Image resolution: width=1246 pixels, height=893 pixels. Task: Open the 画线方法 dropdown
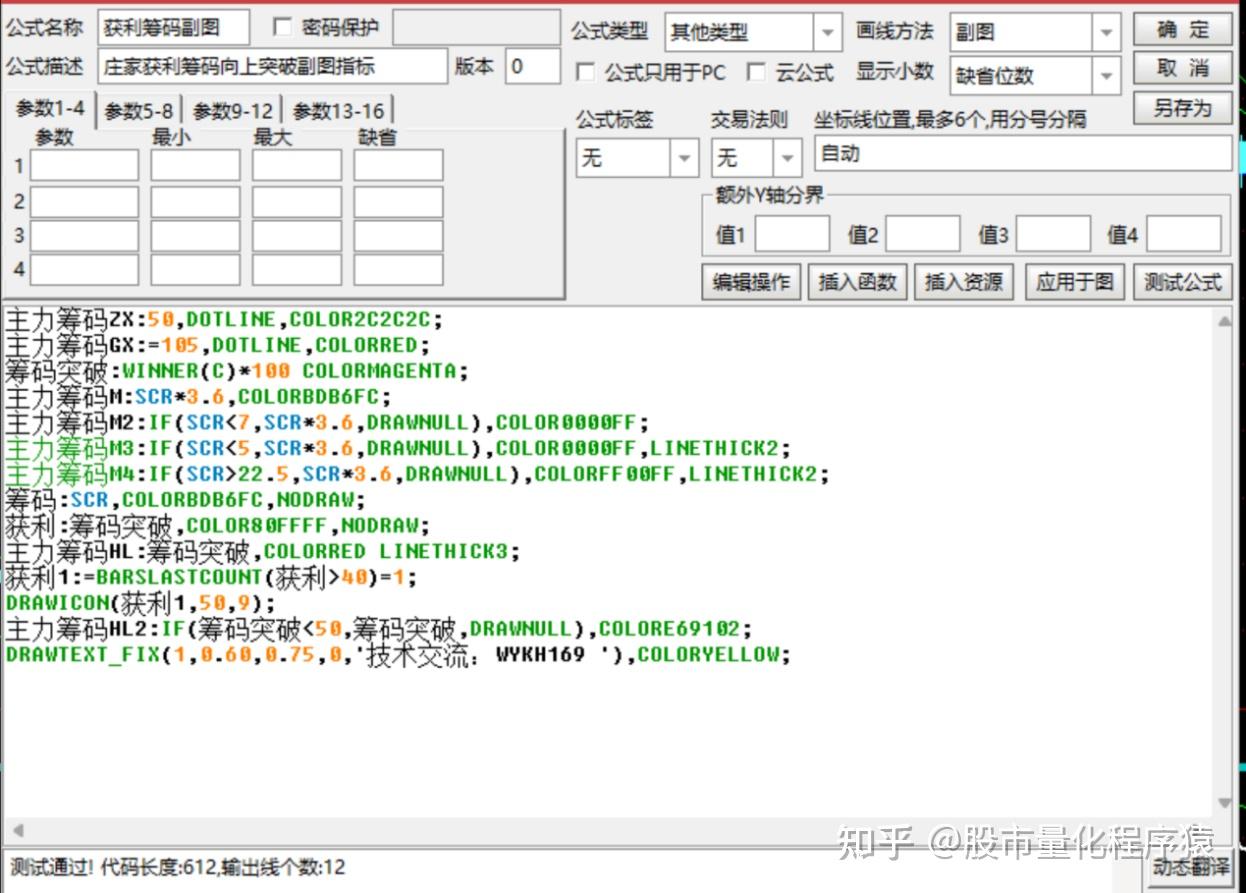point(1106,32)
